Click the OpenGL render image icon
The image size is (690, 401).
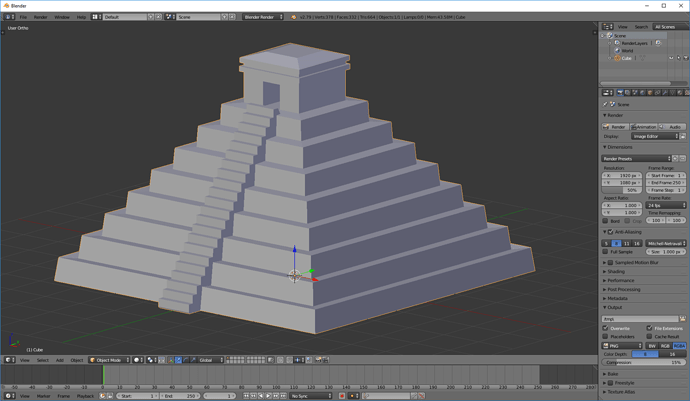318,360
